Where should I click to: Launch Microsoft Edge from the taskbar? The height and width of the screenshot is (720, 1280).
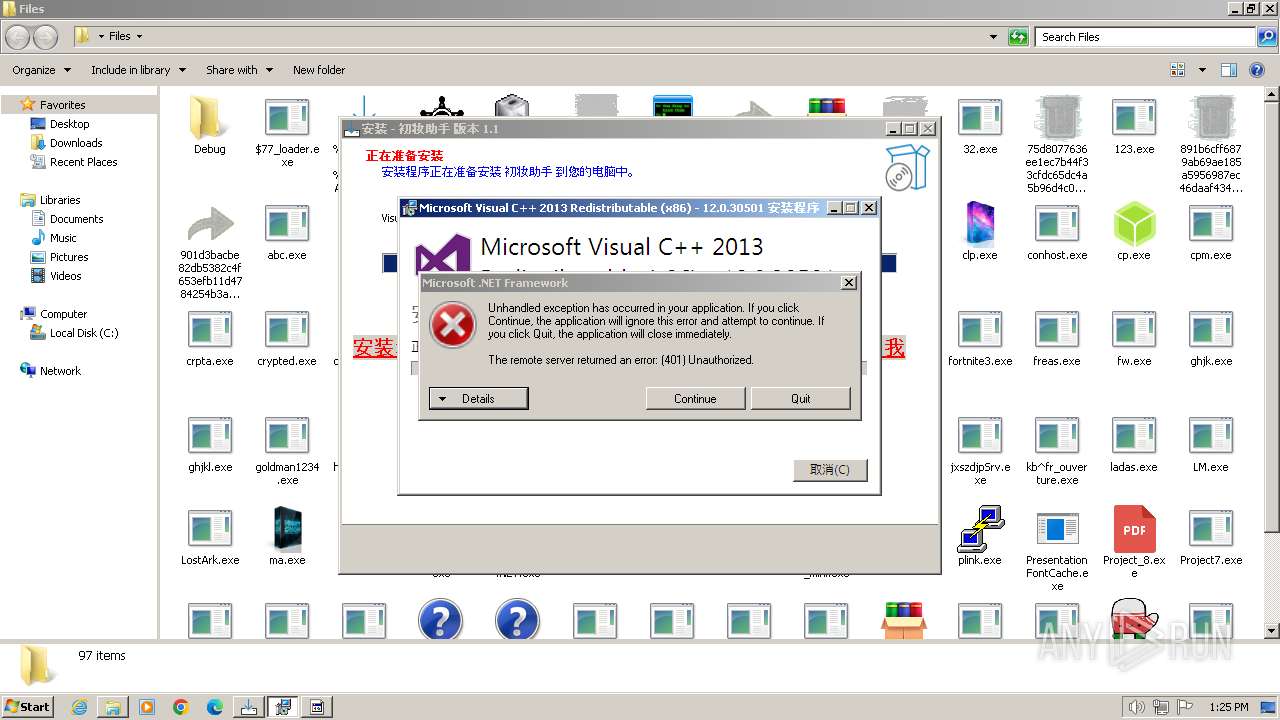point(215,707)
